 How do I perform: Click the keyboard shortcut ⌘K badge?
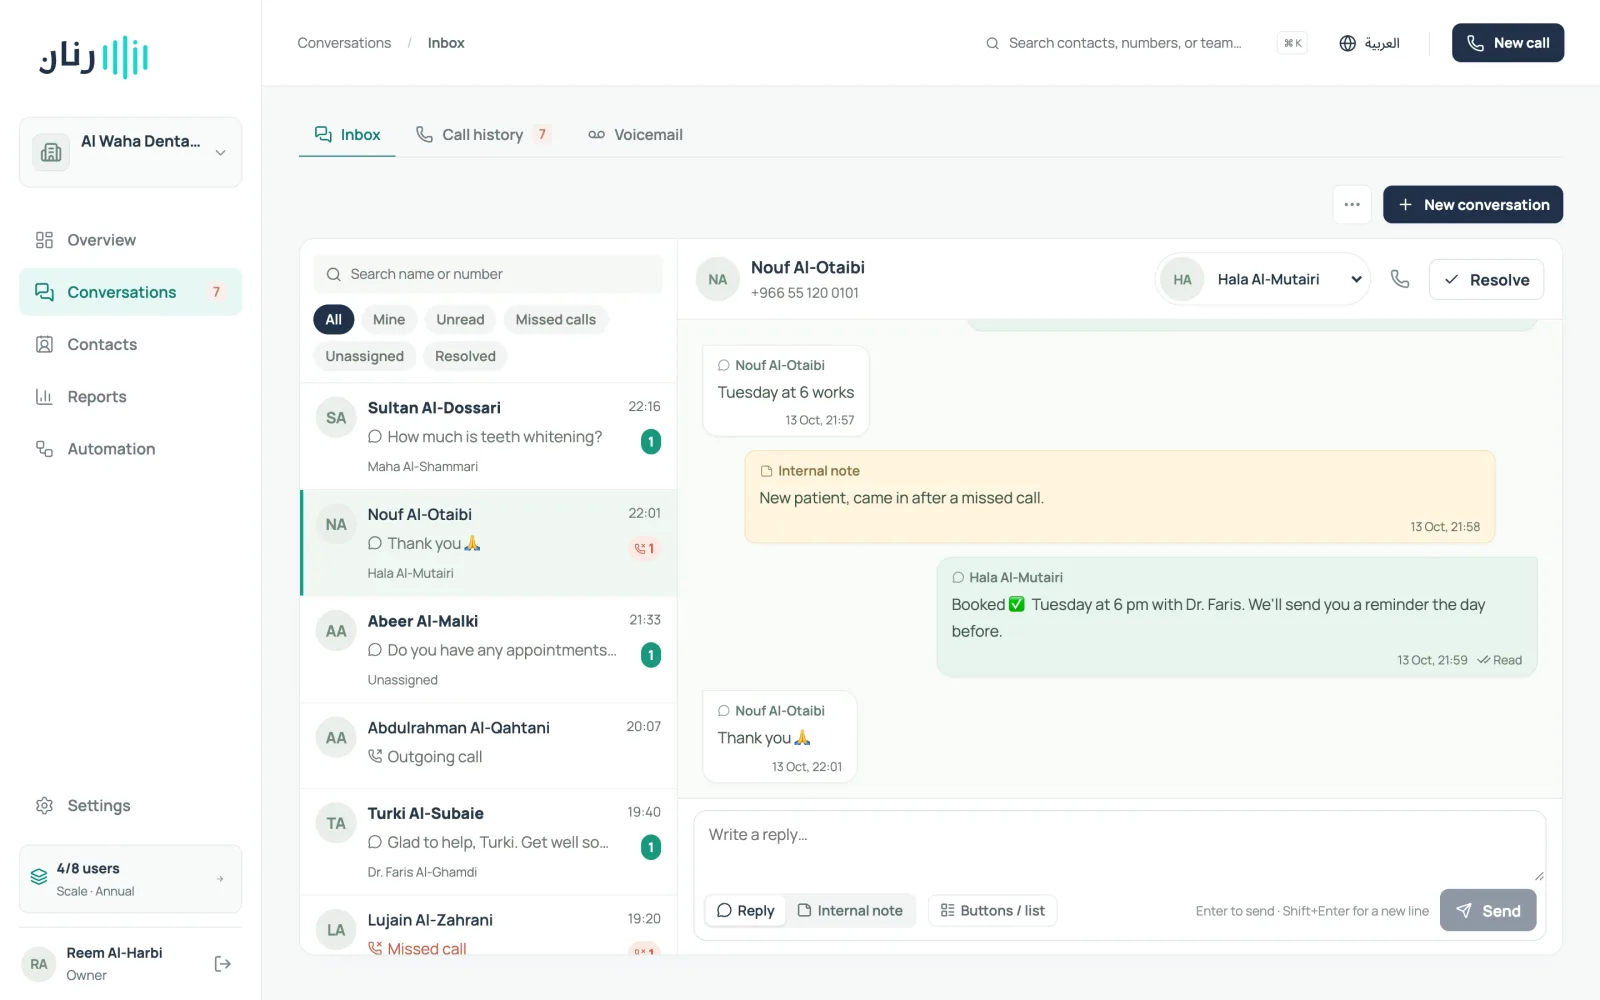1292,43
